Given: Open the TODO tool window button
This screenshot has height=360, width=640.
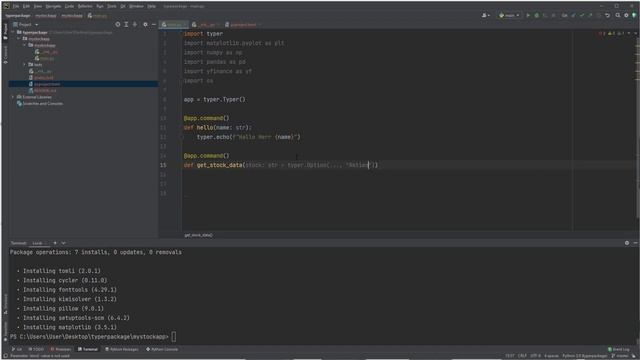Looking at the screenshot, I should [x=36, y=349].
